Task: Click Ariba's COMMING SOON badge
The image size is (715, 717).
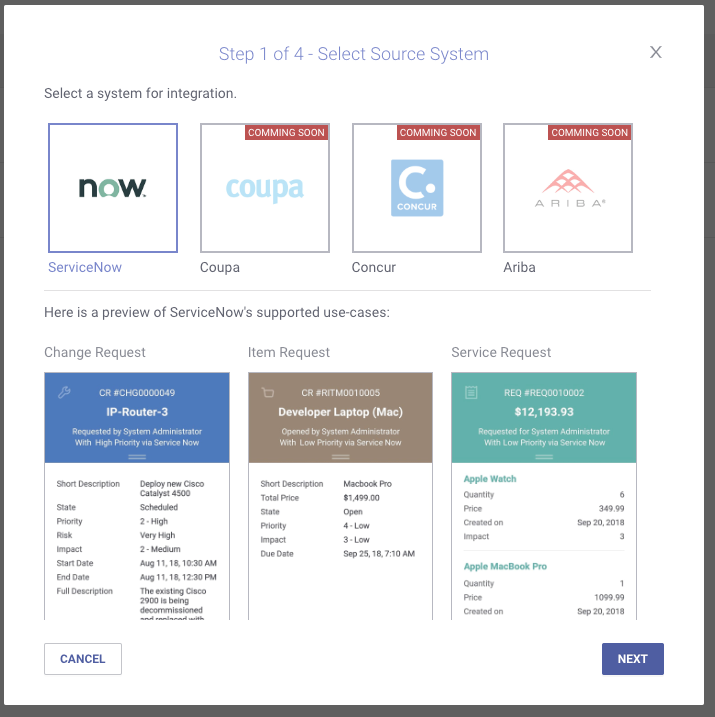Action: coord(589,133)
